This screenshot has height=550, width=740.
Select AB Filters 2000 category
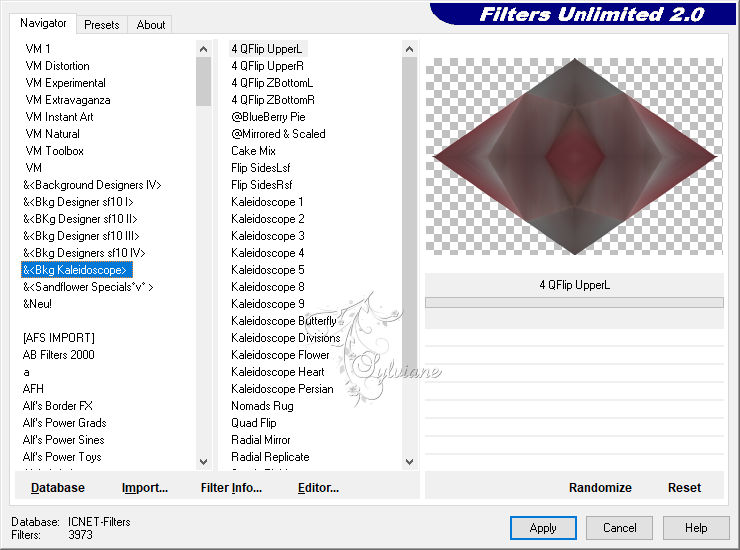click(59, 355)
